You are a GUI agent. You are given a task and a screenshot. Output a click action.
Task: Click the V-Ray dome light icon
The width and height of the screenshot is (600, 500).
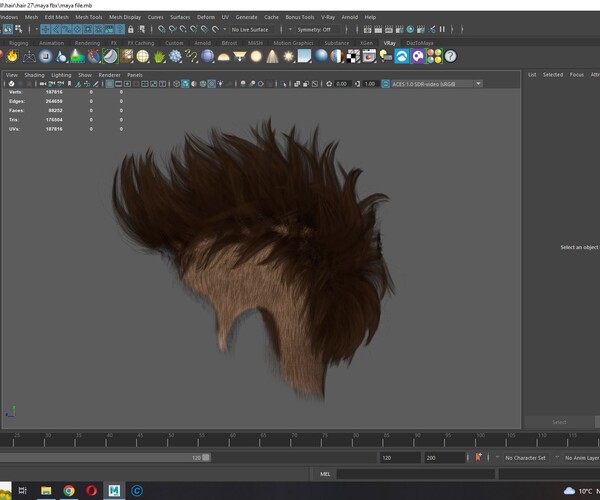coord(223,57)
